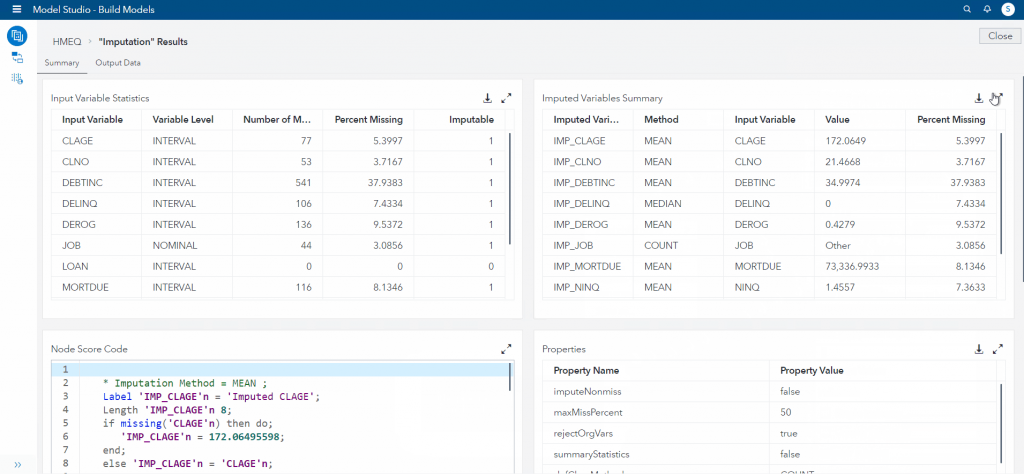1024x474 pixels.
Task: Click the Method column header
Action: pyautogui.click(x=661, y=119)
